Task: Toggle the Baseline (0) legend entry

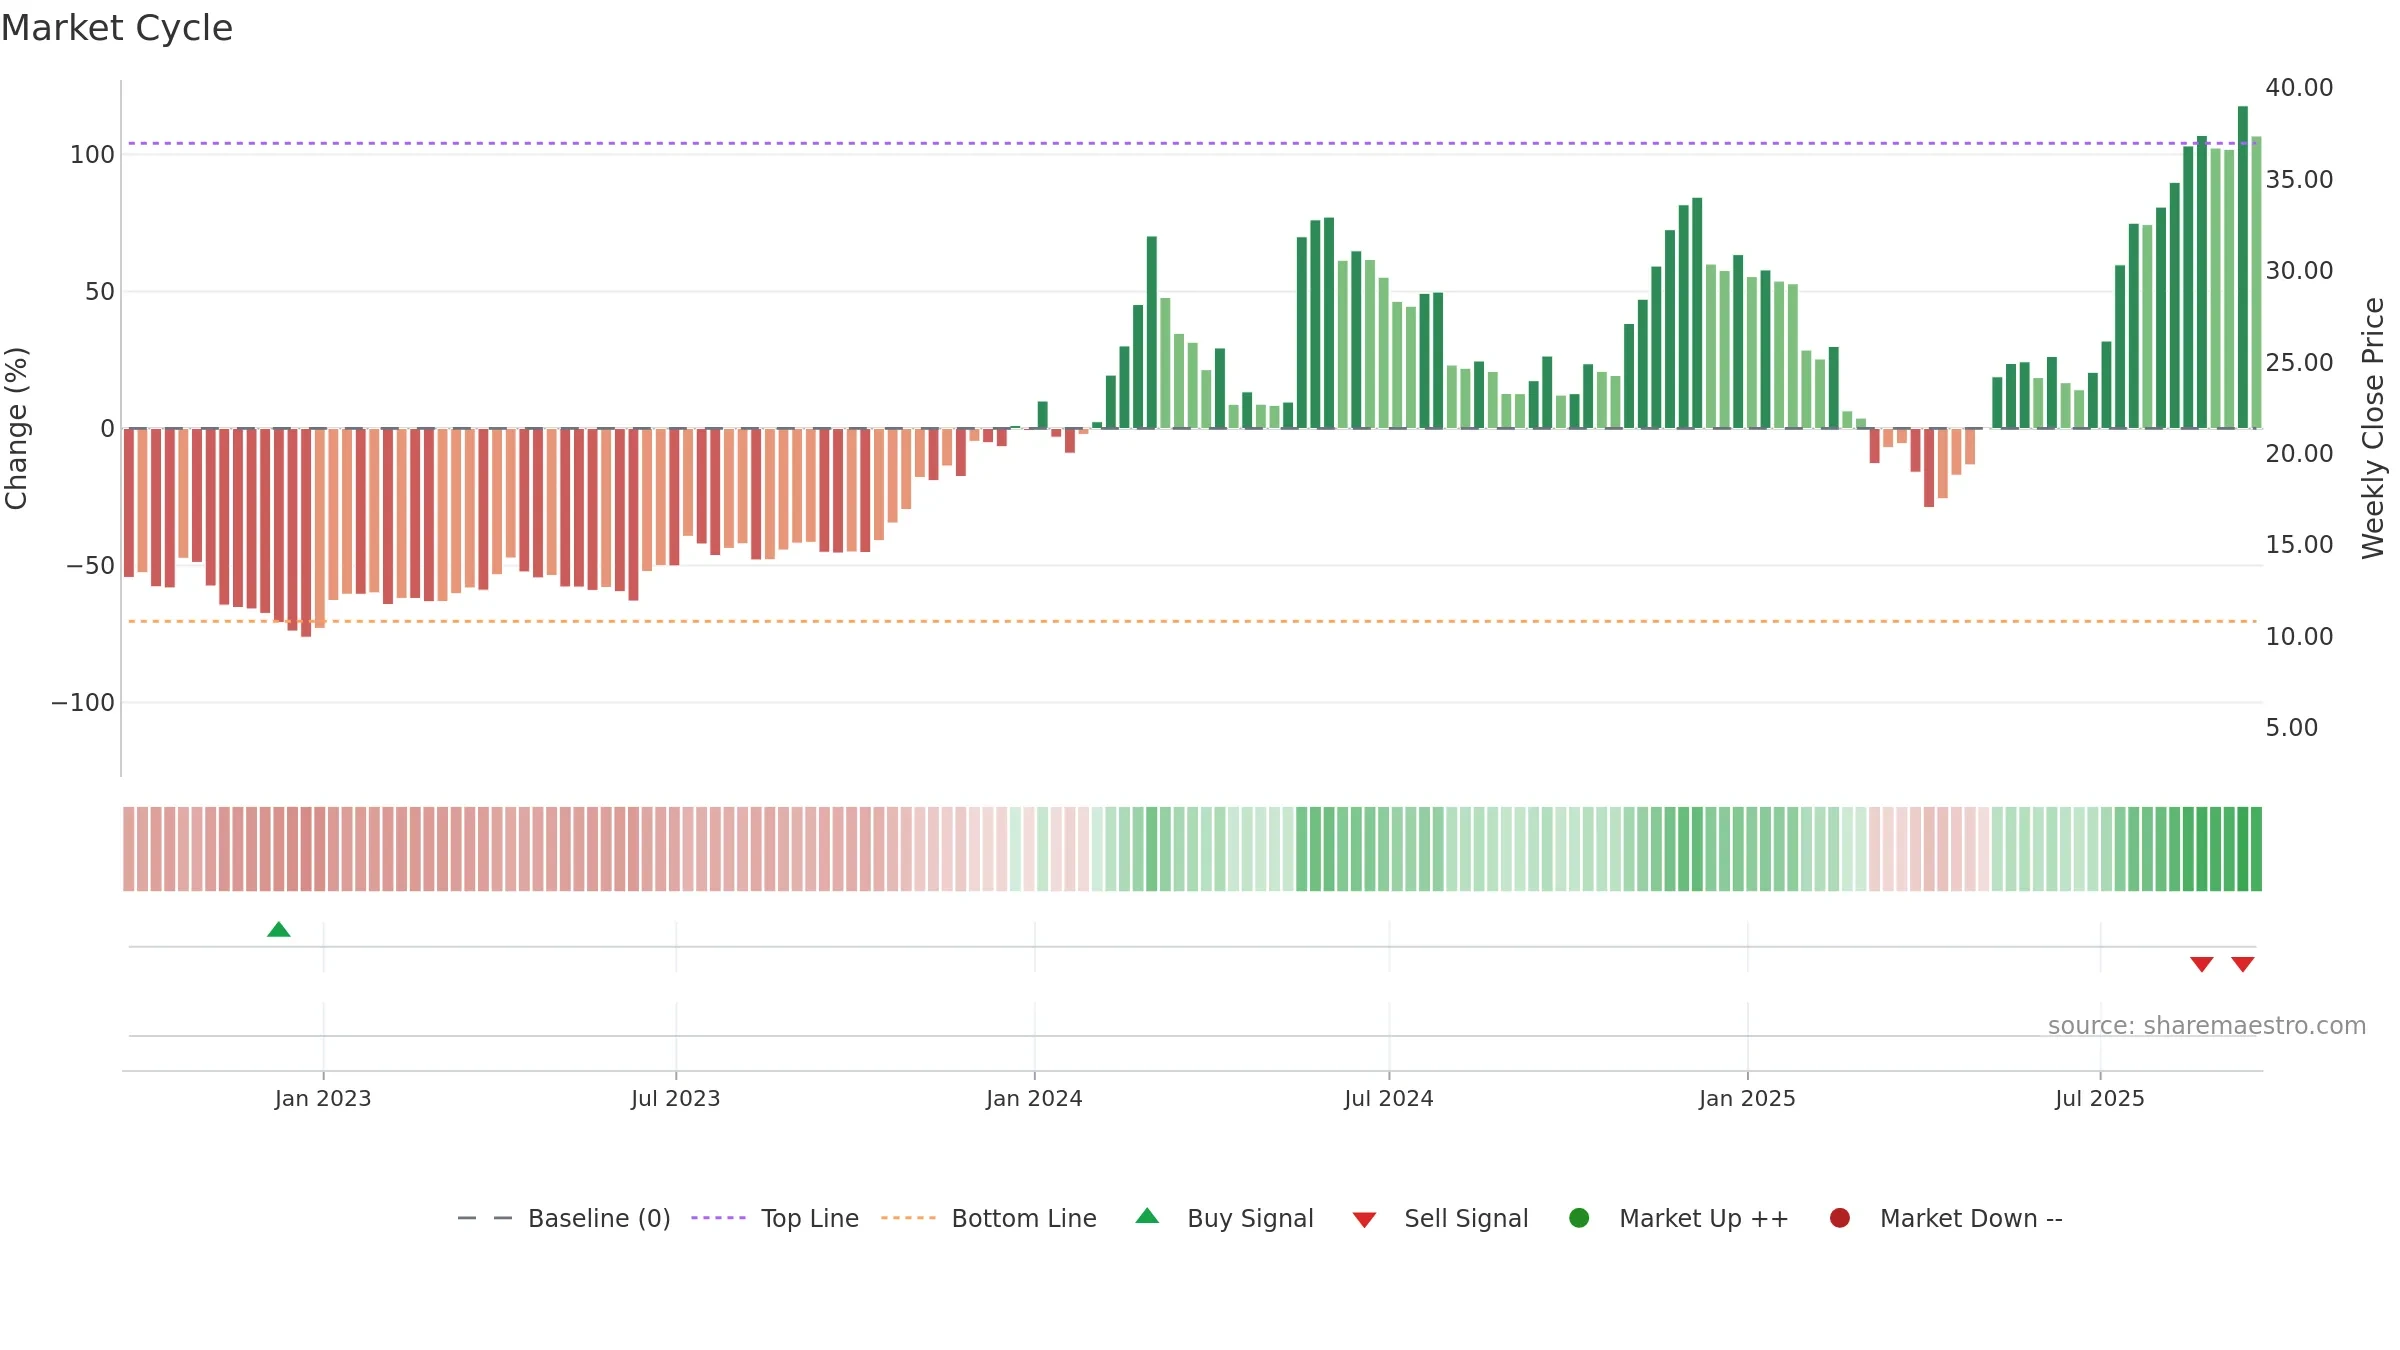Action: coord(564,1218)
